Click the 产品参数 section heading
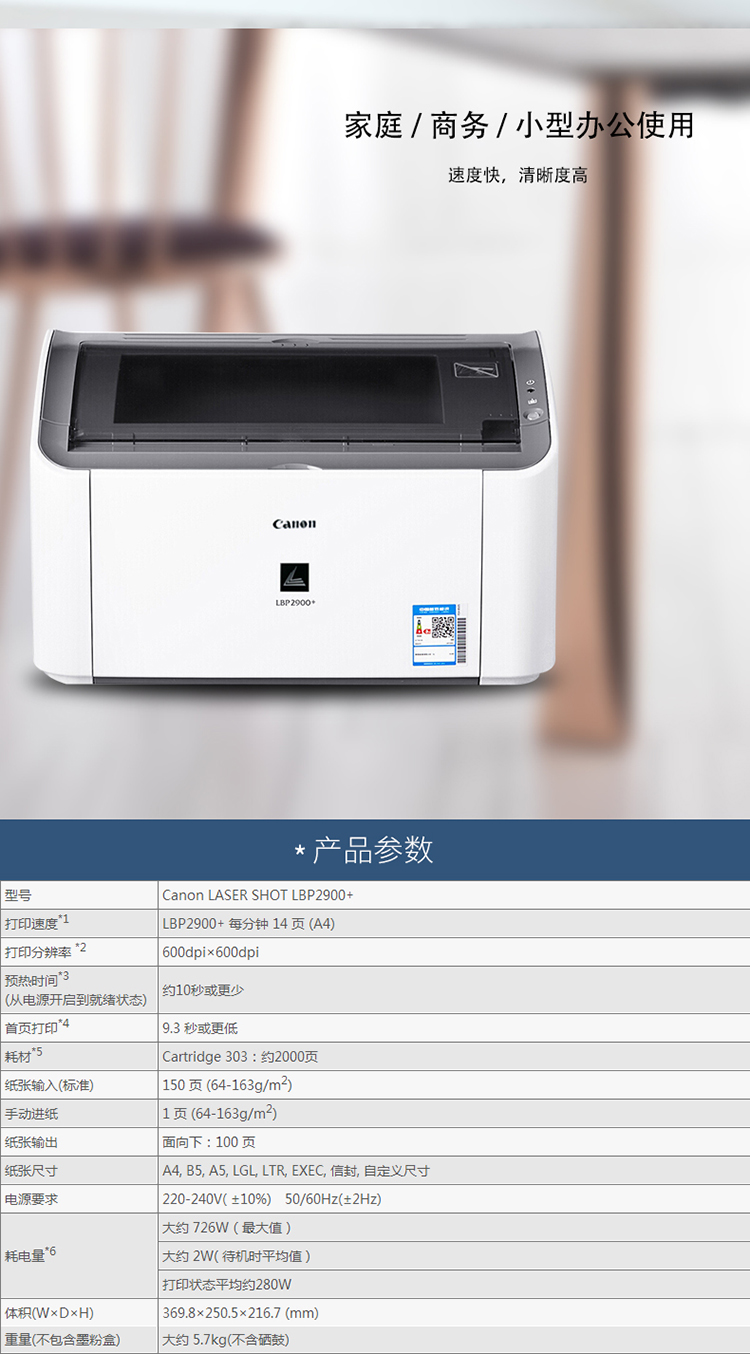The image size is (750, 1354). tap(373, 850)
